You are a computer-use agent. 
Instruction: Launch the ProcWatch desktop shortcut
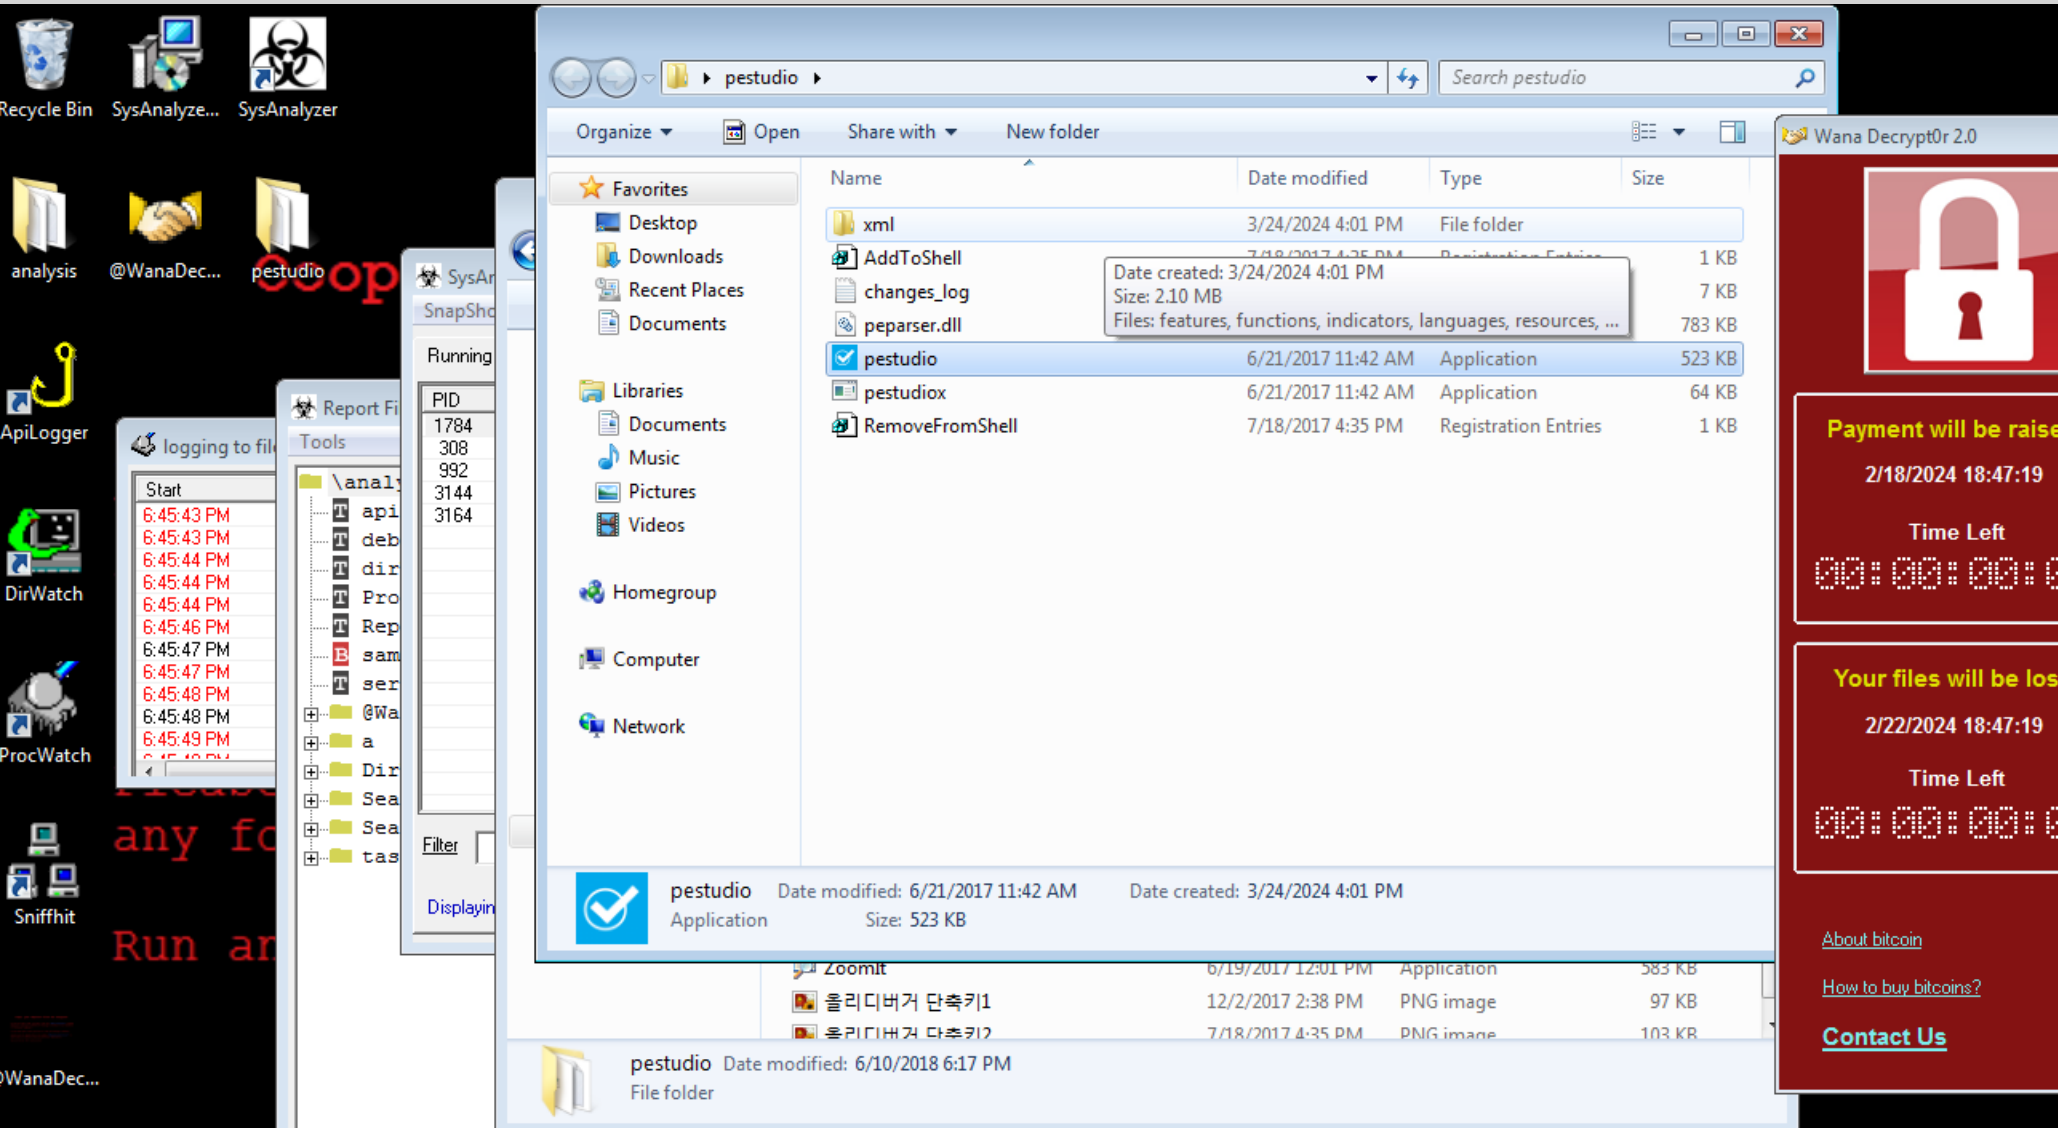click(x=44, y=713)
